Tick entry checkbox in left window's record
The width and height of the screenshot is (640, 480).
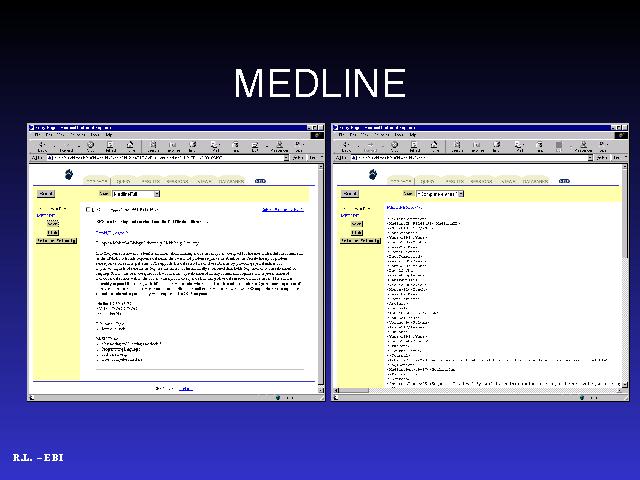tap(89, 209)
